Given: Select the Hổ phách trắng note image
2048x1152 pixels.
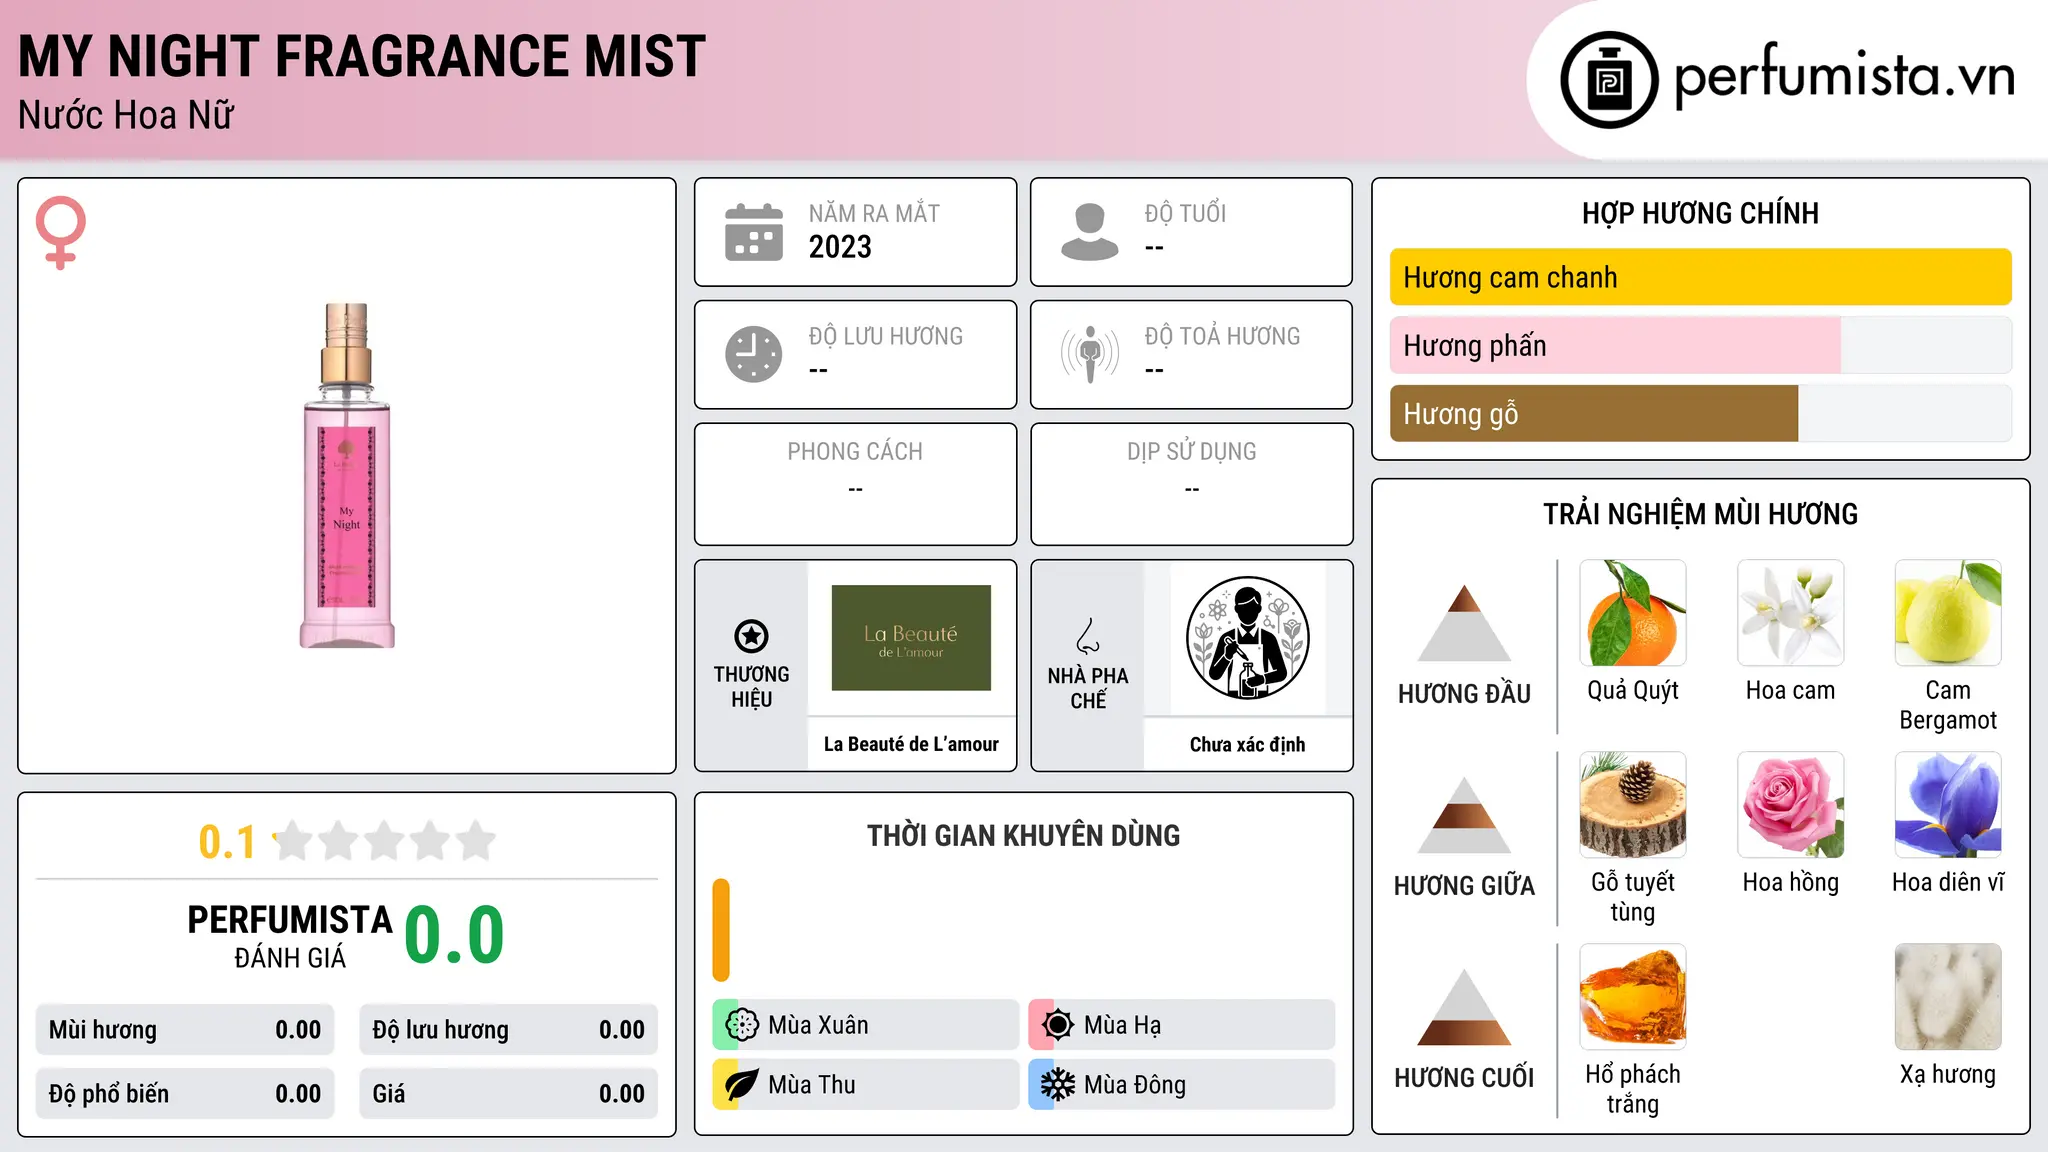Looking at the screenshot, I should click(x=1633, y=997).
